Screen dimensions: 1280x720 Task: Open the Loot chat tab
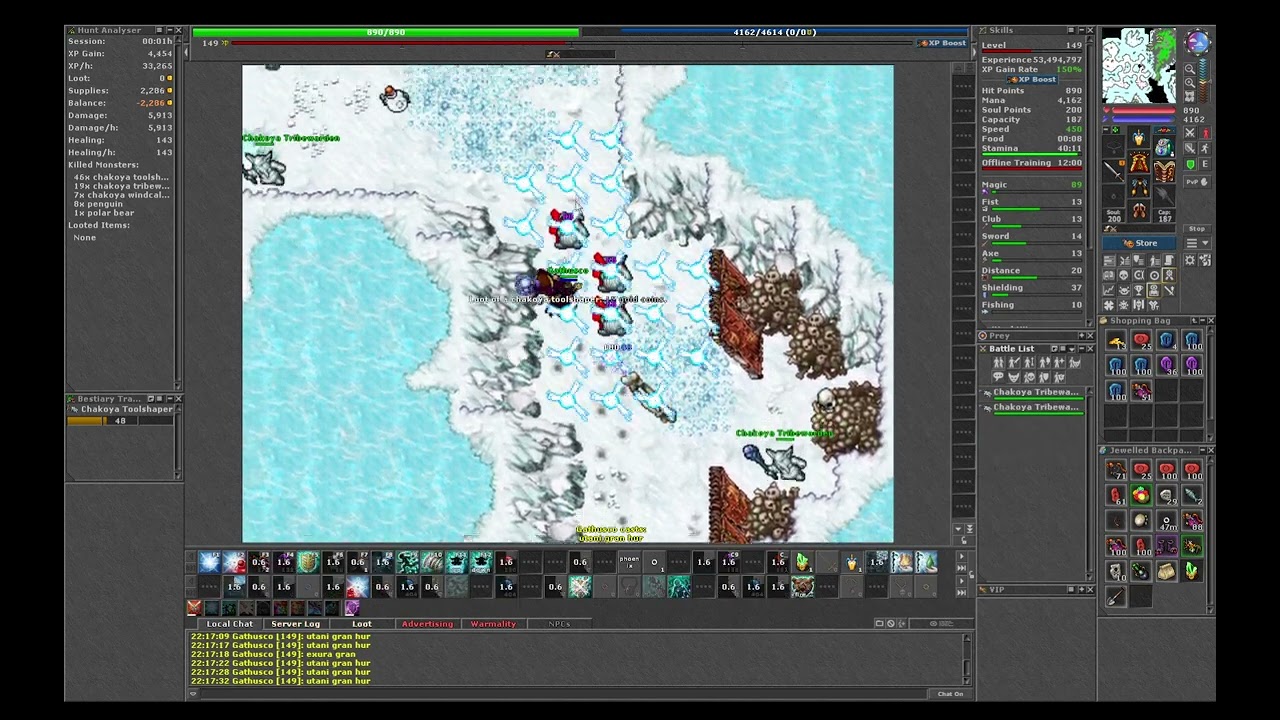[361, 624]
